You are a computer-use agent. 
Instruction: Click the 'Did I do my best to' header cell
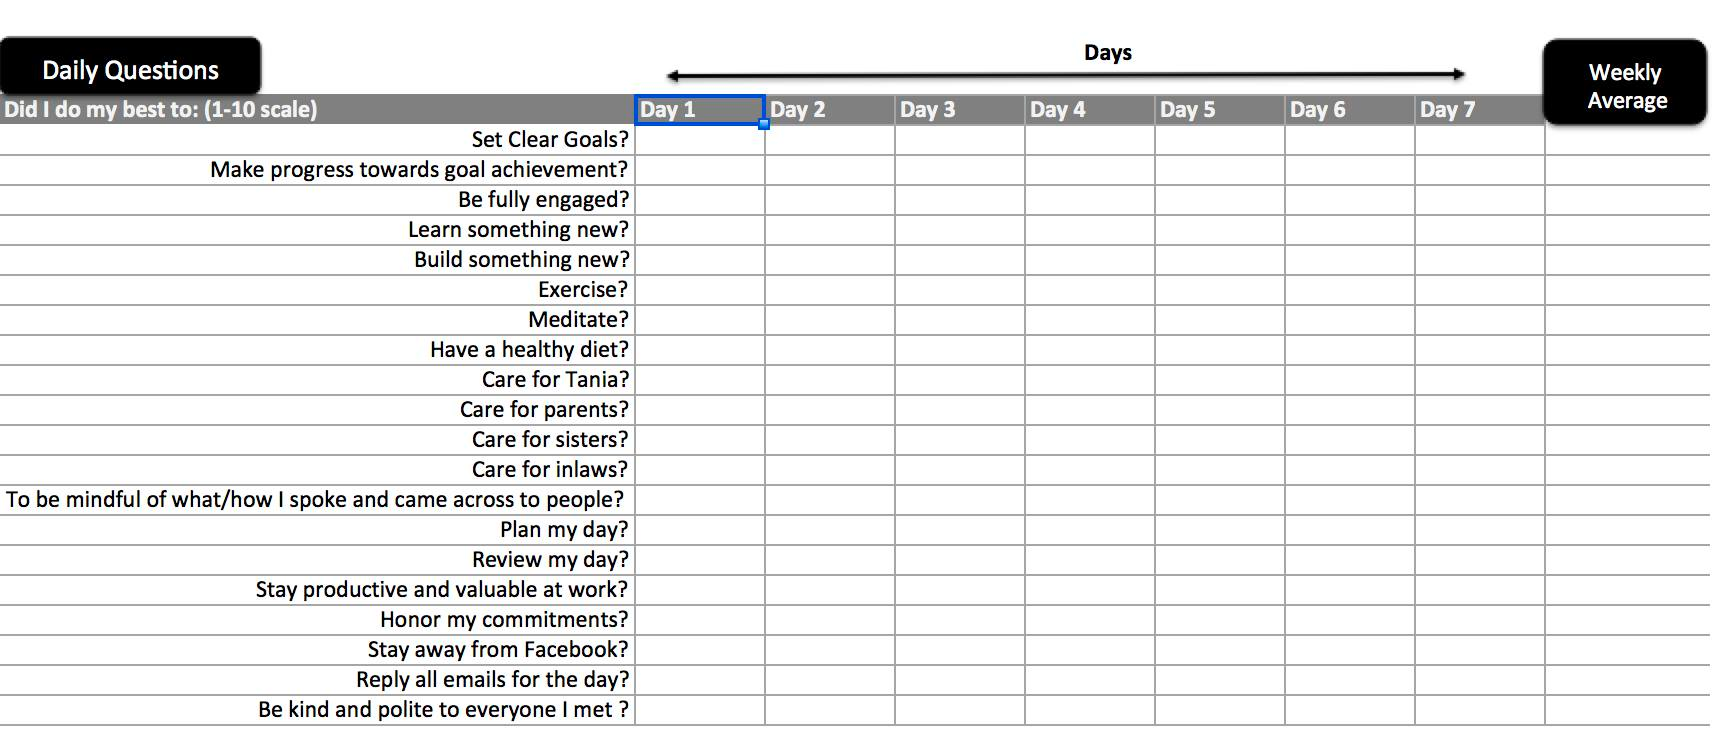pos(317,110)
